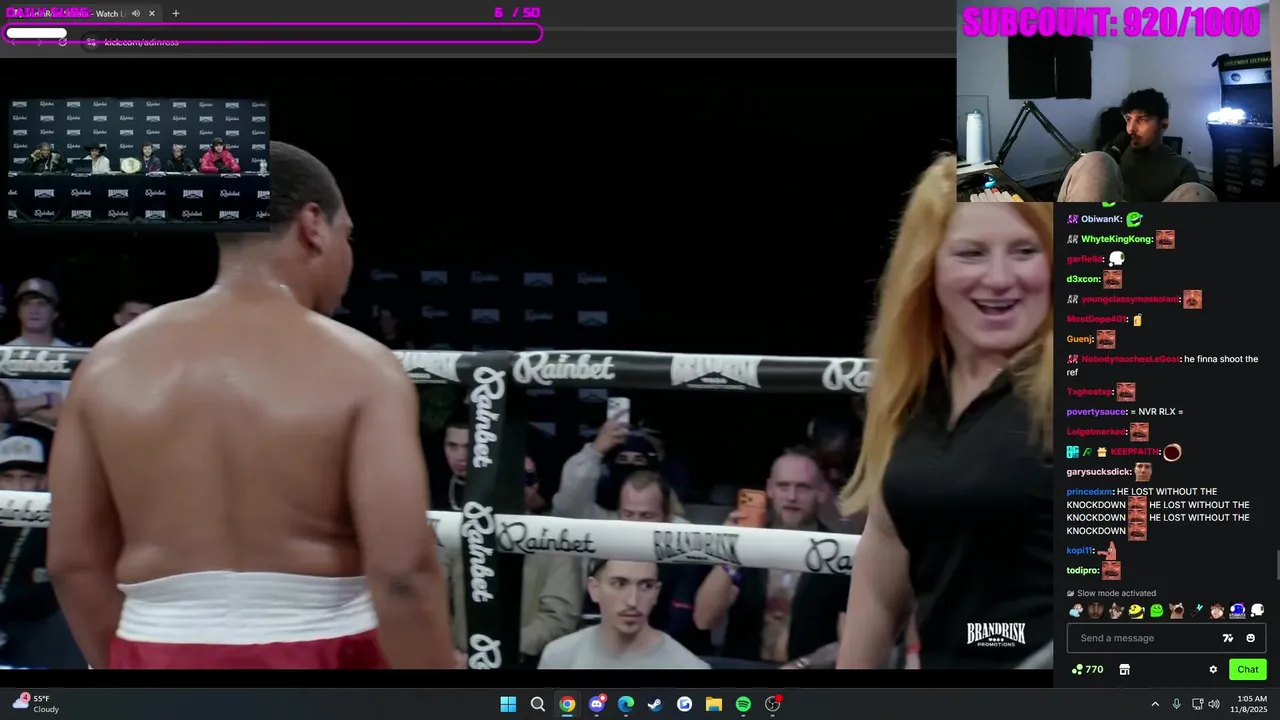1280x720 pixels.
Task: Open username WhyteKingKong in chat
Action: coord(1117,239)
